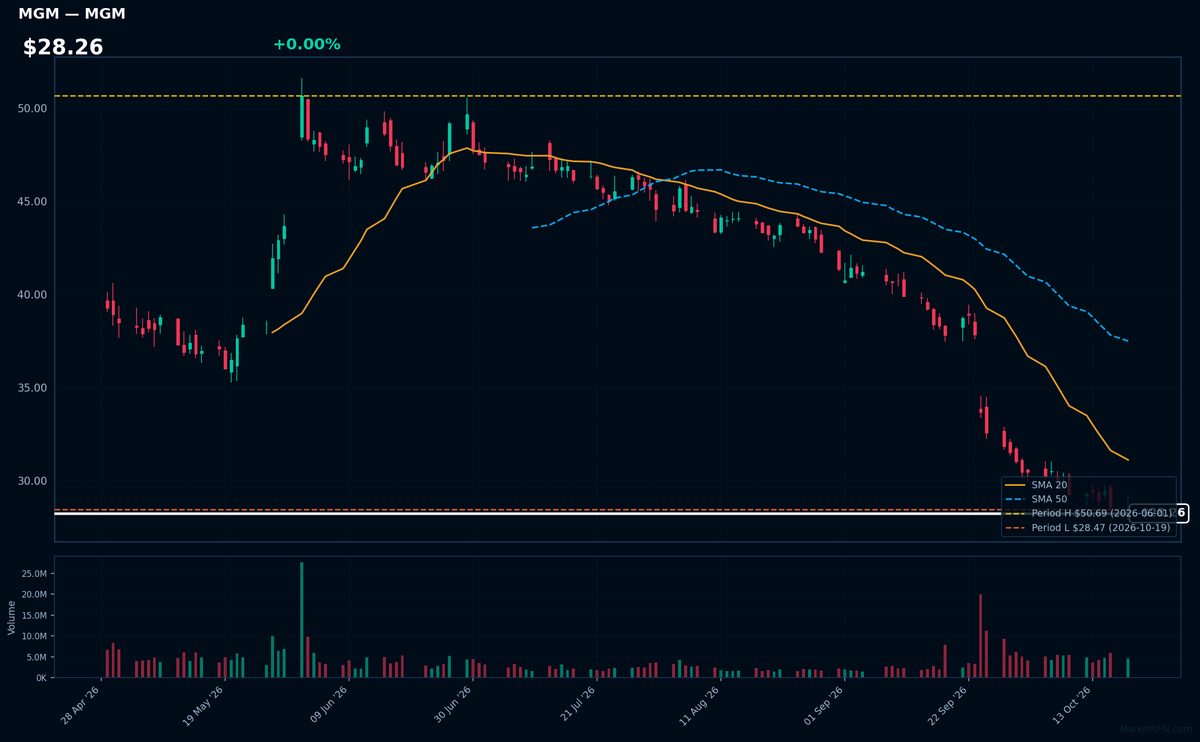Click the 28 Apr '26 date label
Screen dimensions: 1200x742
pyautogui.click(x=81, y=705)
